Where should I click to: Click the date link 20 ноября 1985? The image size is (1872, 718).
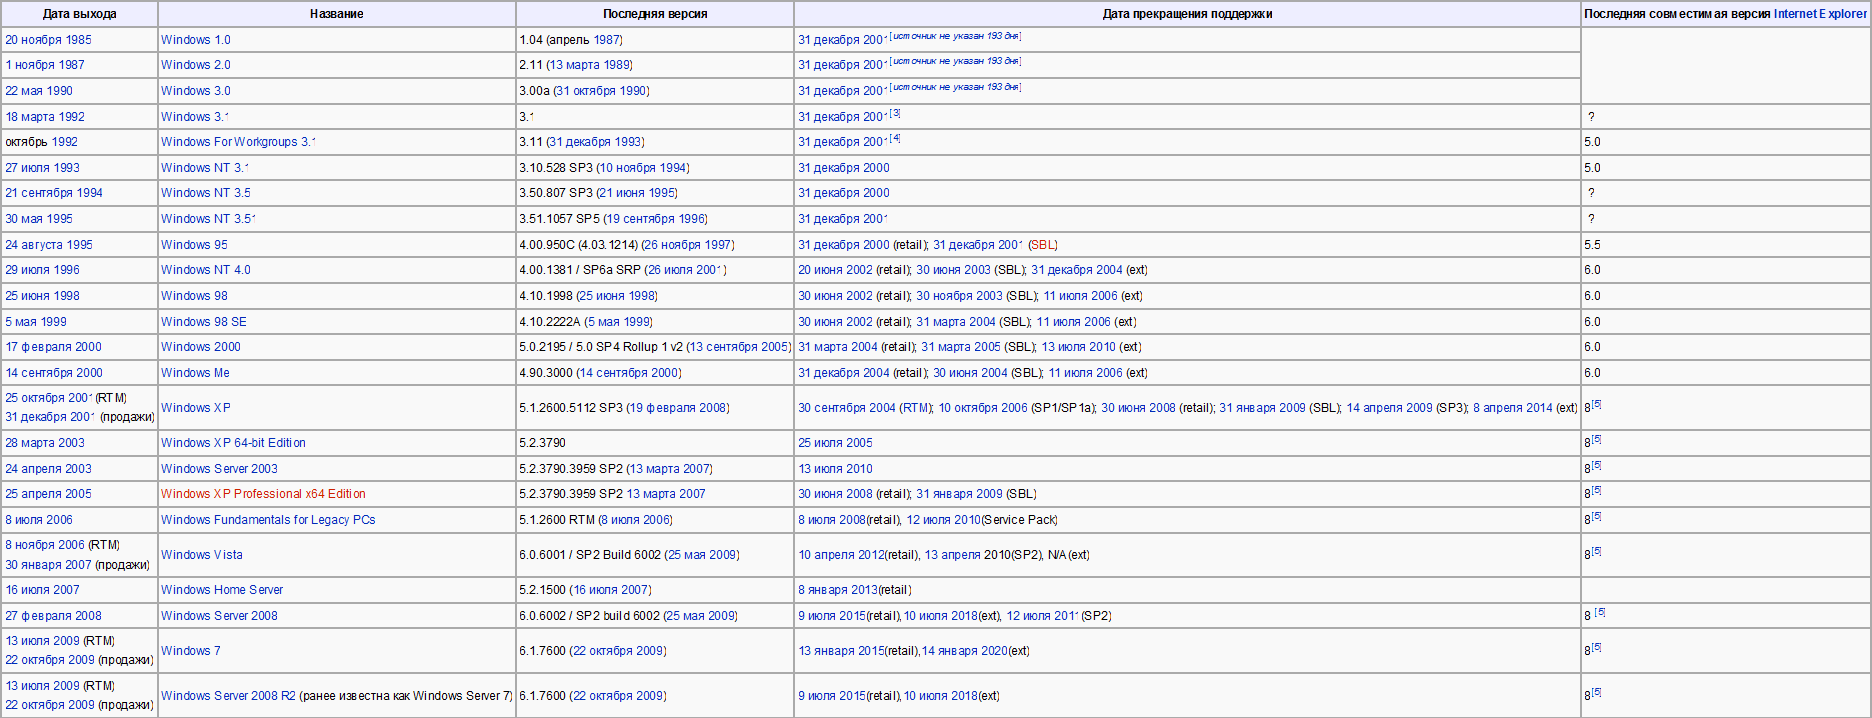[48, 40]
